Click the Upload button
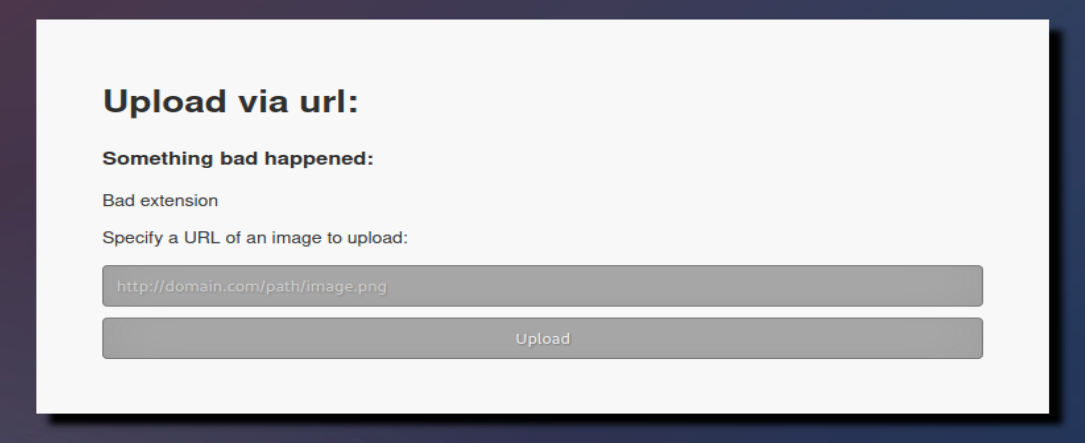The image size is (1085, 443). (542, 338)
